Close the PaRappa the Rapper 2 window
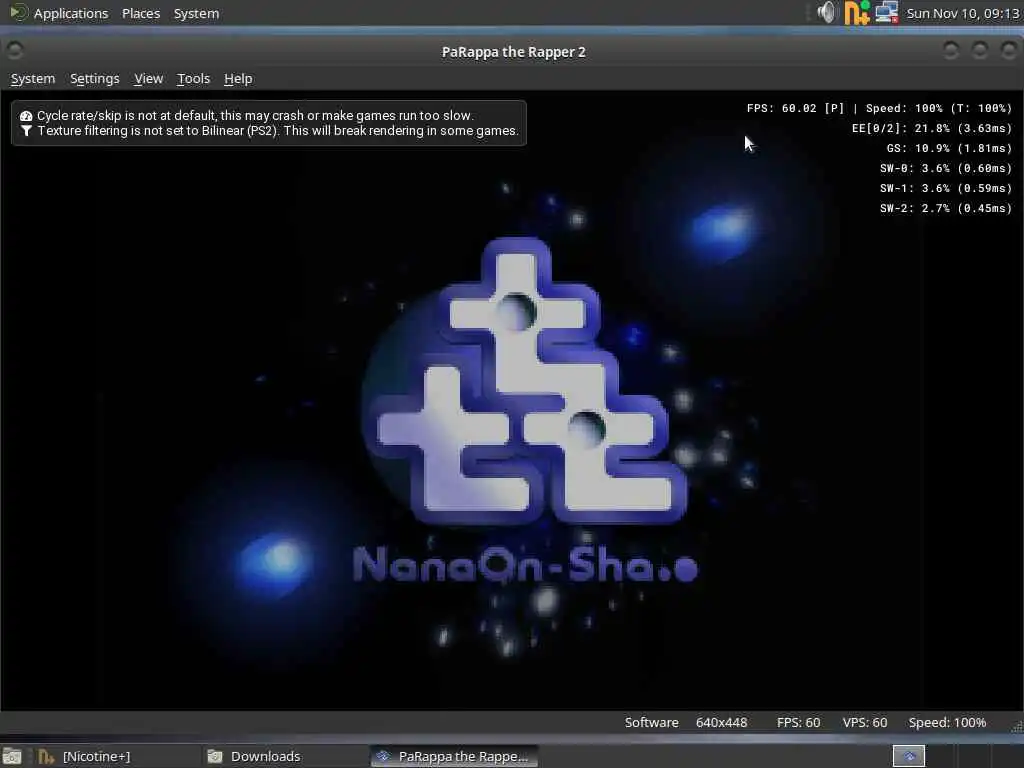The width and height of the screenshot is (1024, 768). (x=1008, y=50)
